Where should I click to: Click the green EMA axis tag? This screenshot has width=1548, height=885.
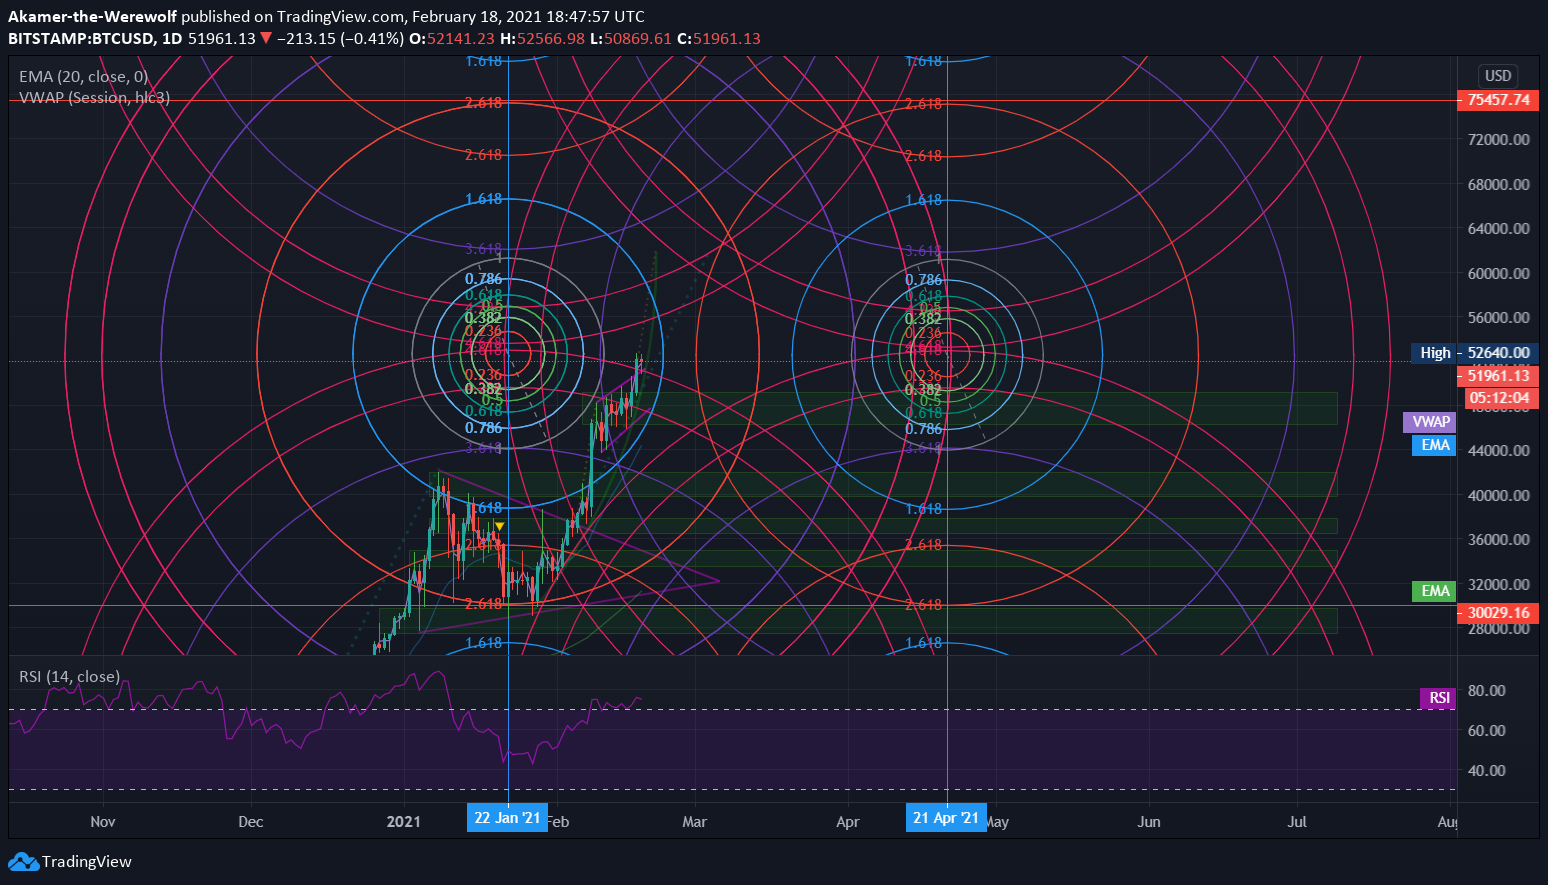coord(1435,591)
